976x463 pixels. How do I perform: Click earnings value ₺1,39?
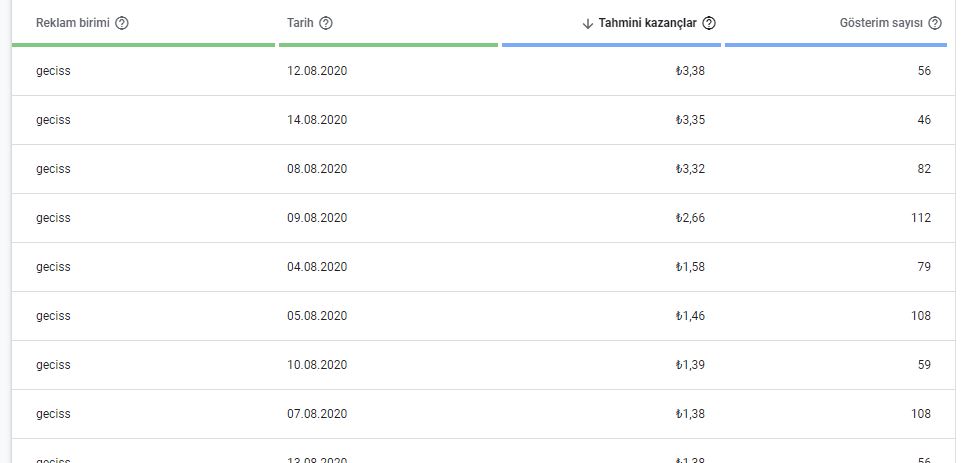(690, 365)
